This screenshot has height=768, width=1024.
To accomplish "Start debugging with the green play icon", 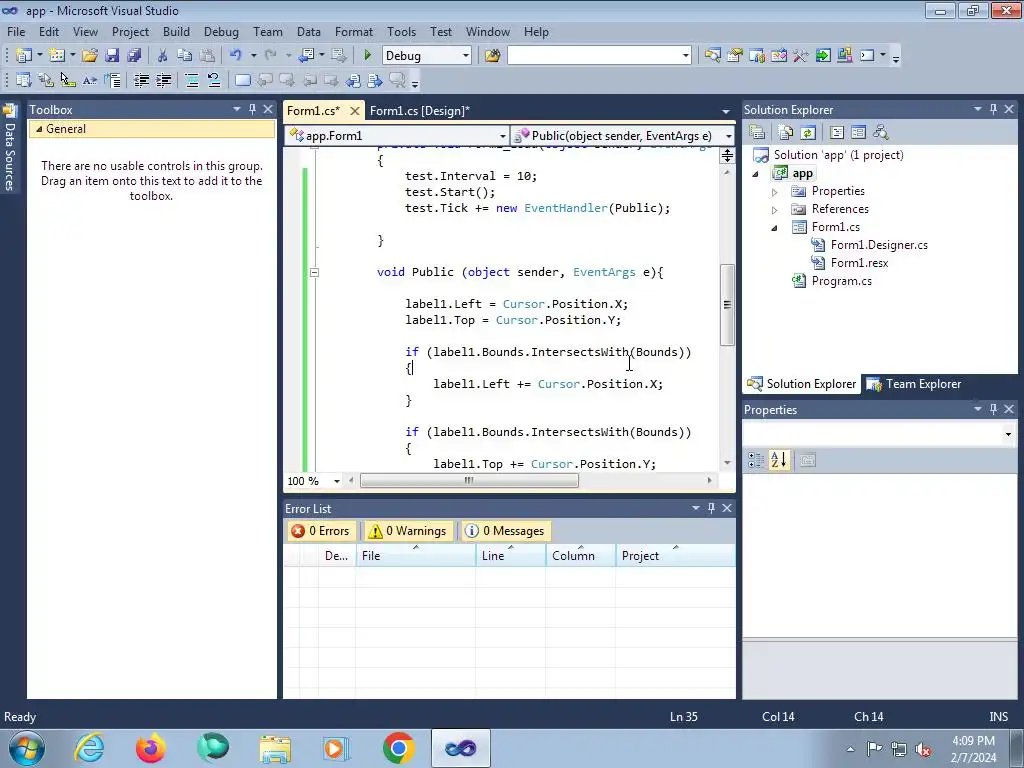I will [368, 56].
